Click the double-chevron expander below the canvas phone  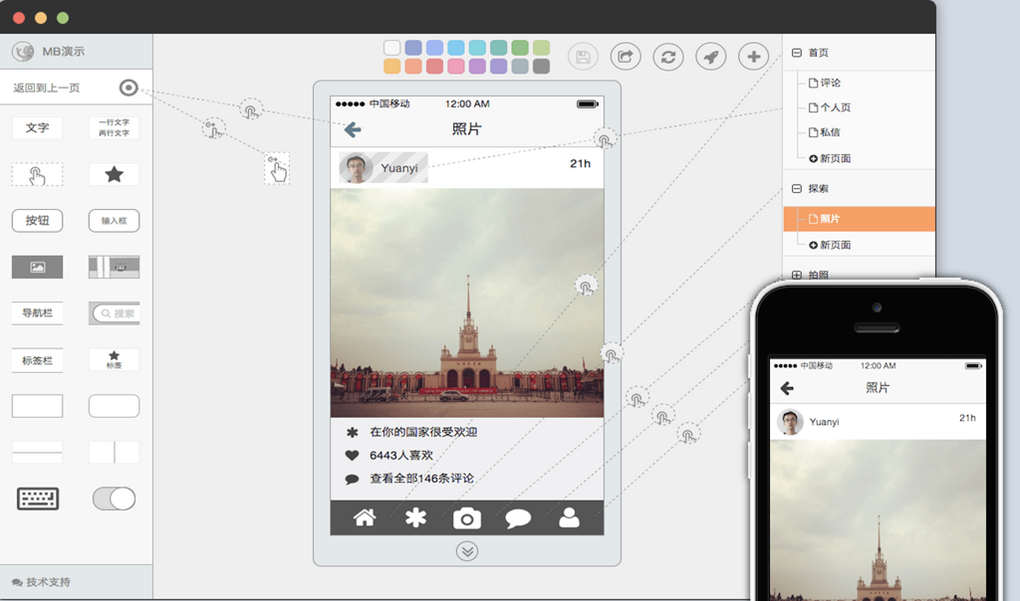[x=466, y=550]
